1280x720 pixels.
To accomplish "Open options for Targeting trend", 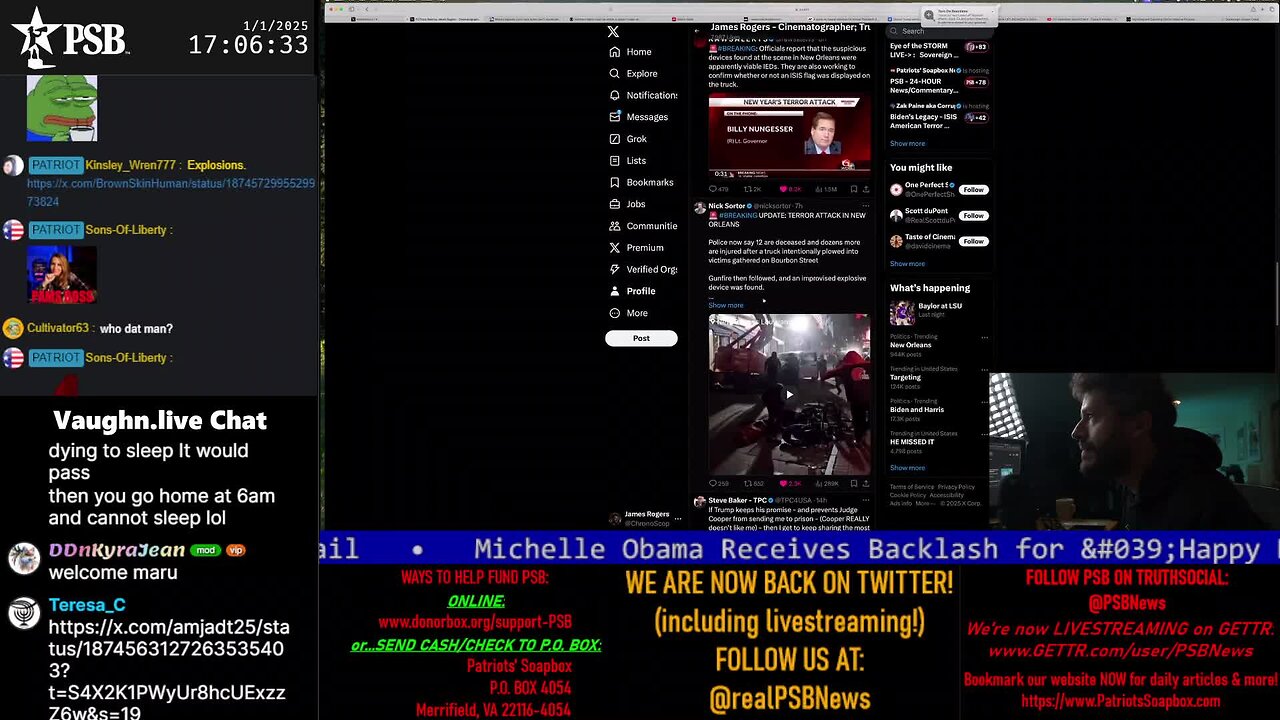I will 984,369.
